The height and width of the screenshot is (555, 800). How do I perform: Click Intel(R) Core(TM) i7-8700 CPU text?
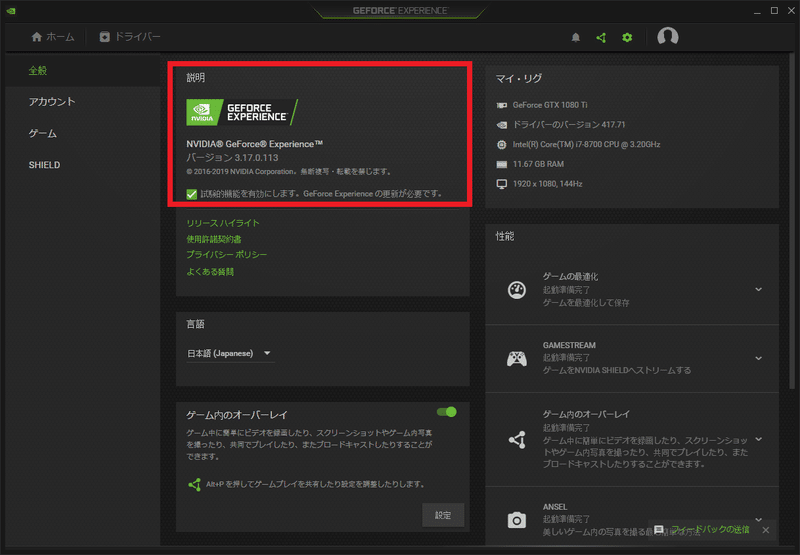click(587, 144)
